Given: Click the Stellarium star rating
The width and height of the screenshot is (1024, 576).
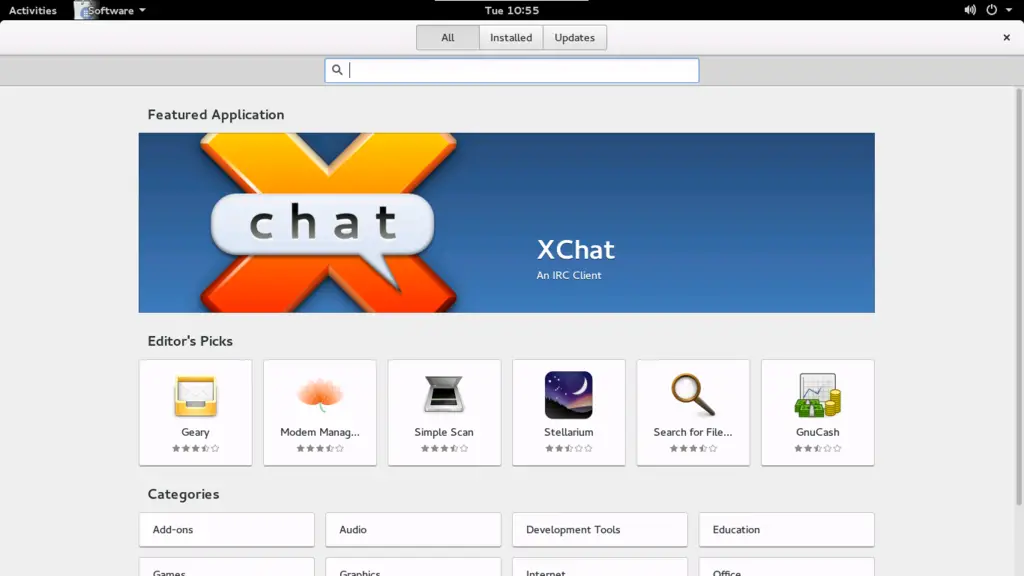Looking at the screenshot, I should 569,449.
